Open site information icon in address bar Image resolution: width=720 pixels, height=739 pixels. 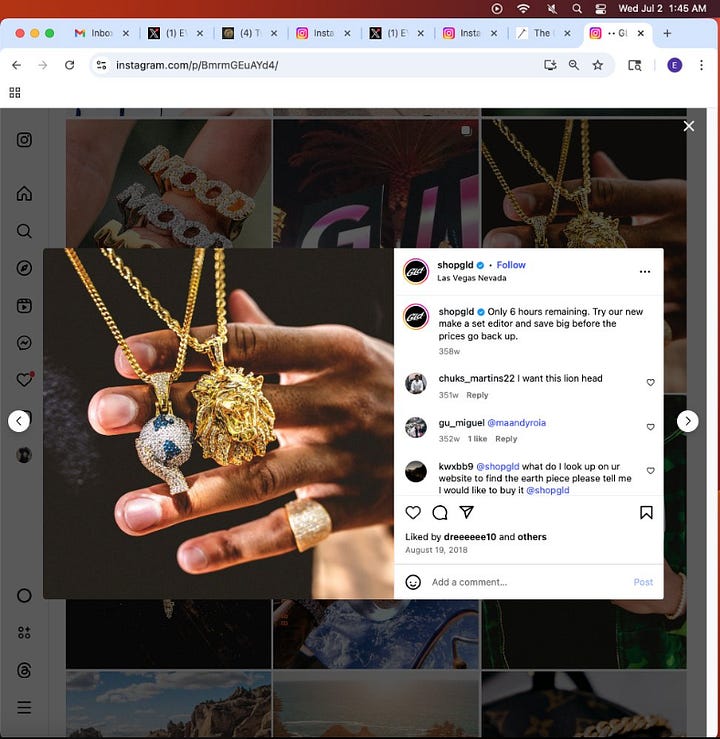click(101, 65)
